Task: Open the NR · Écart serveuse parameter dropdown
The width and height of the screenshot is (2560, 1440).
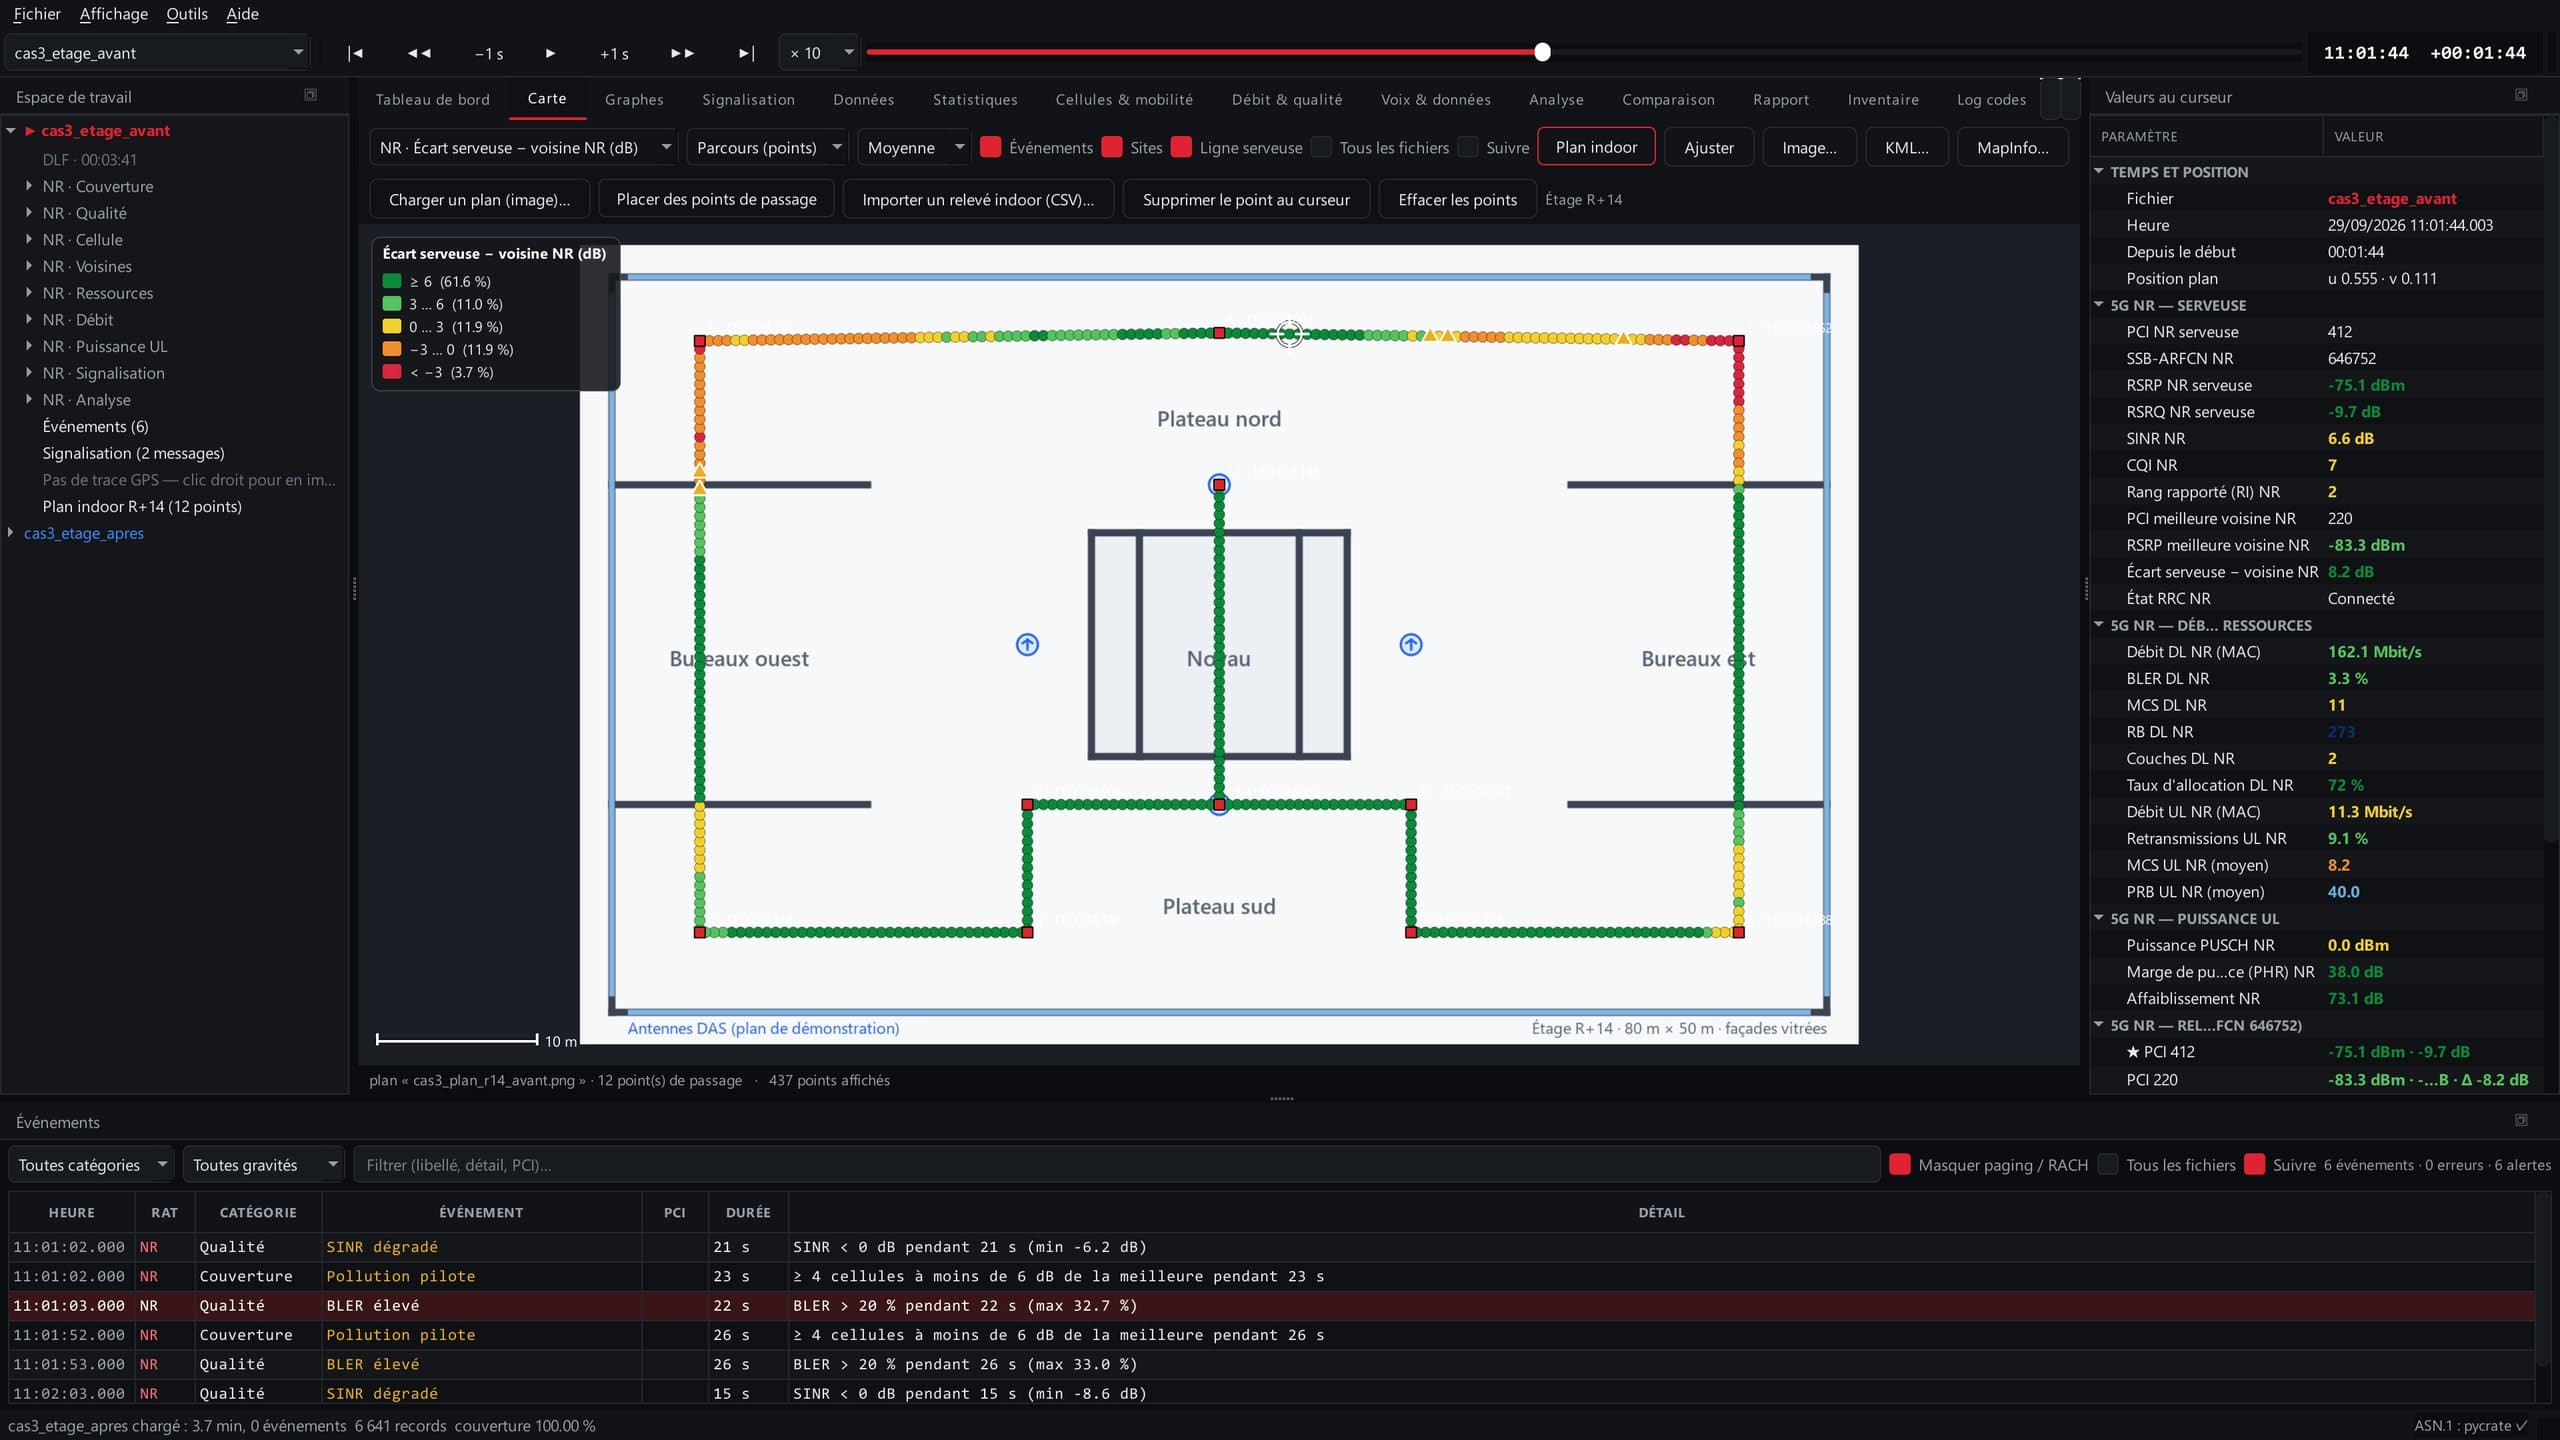Action: [524, 147]
